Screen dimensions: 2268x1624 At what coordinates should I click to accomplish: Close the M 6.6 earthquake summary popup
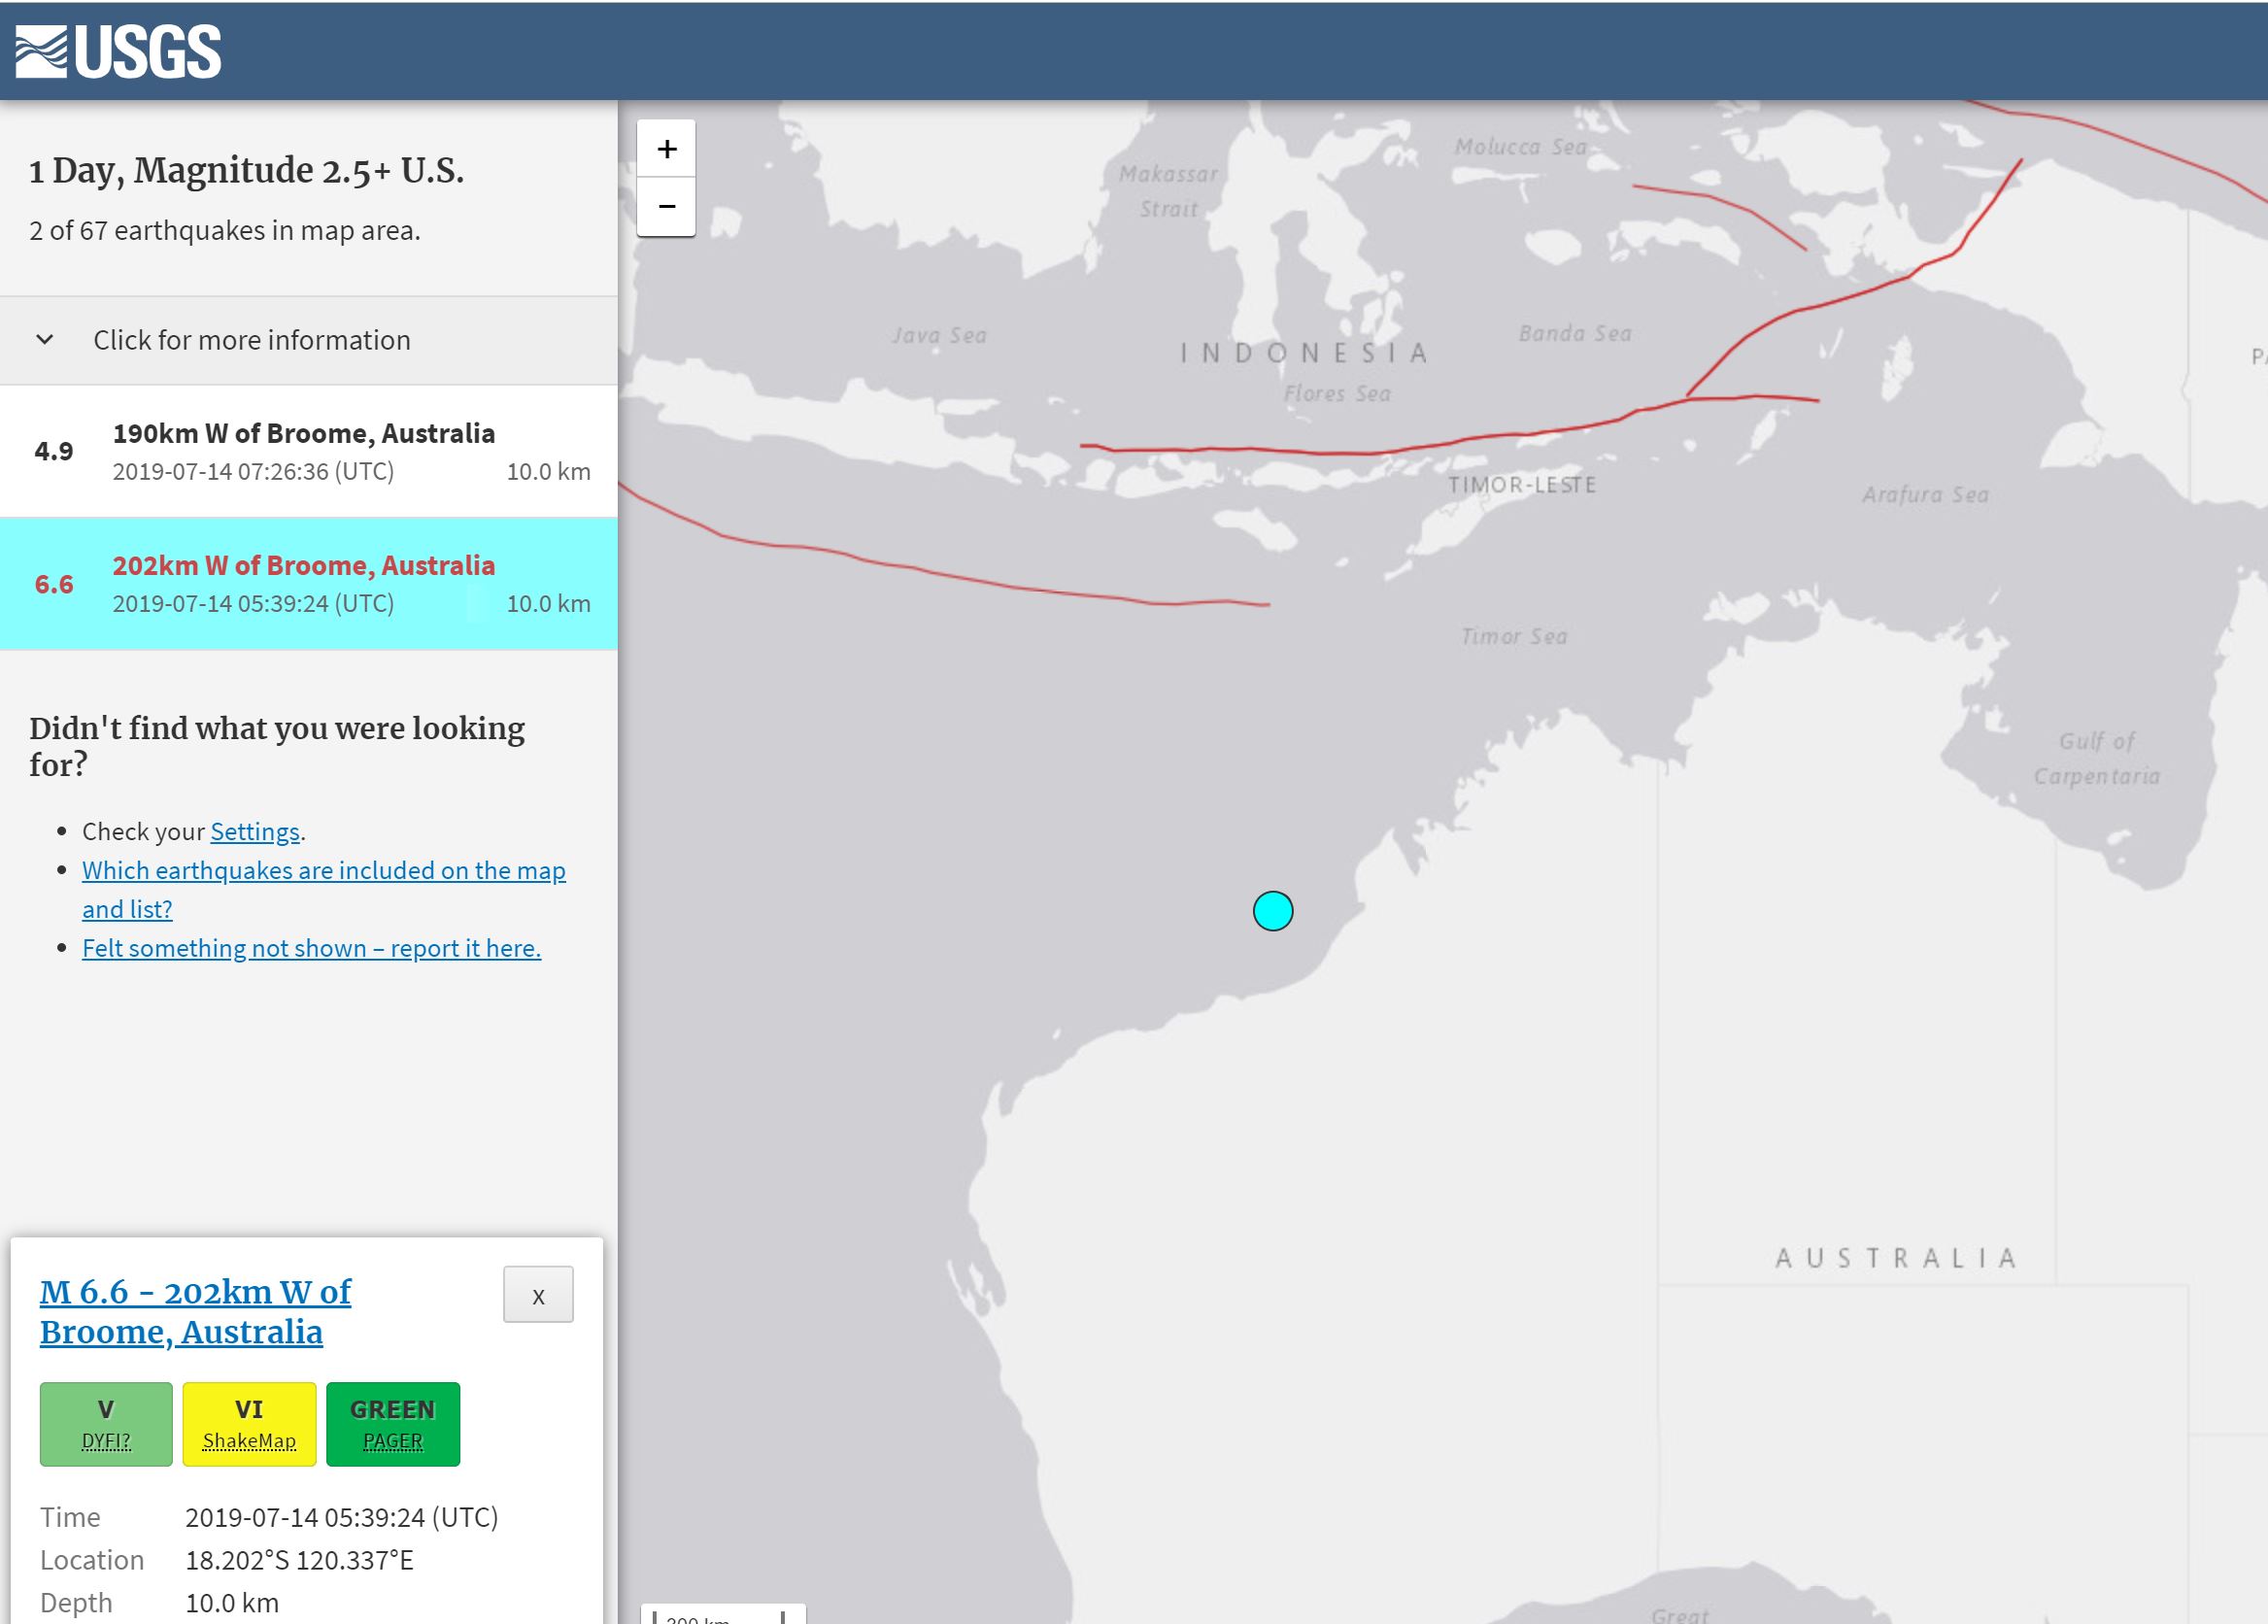tap(538, 1295)
